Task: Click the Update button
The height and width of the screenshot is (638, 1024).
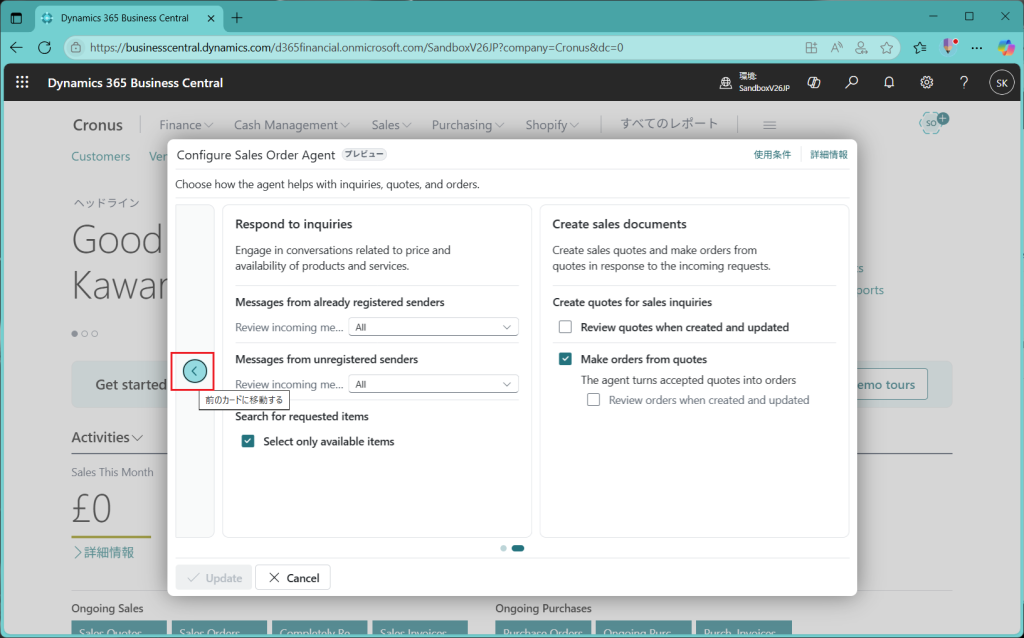Action: pyautogui.click(x=214, y=577)
